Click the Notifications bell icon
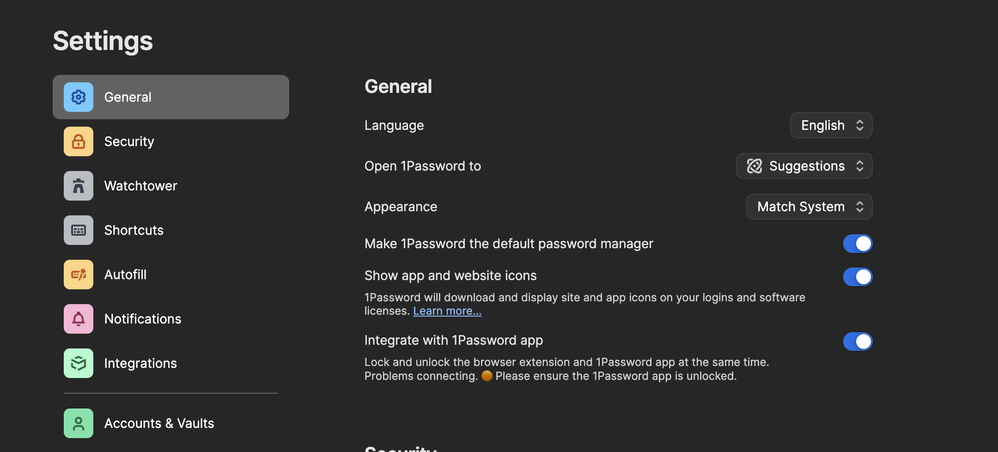Viewport: 998px width, 452px height. 78,319
